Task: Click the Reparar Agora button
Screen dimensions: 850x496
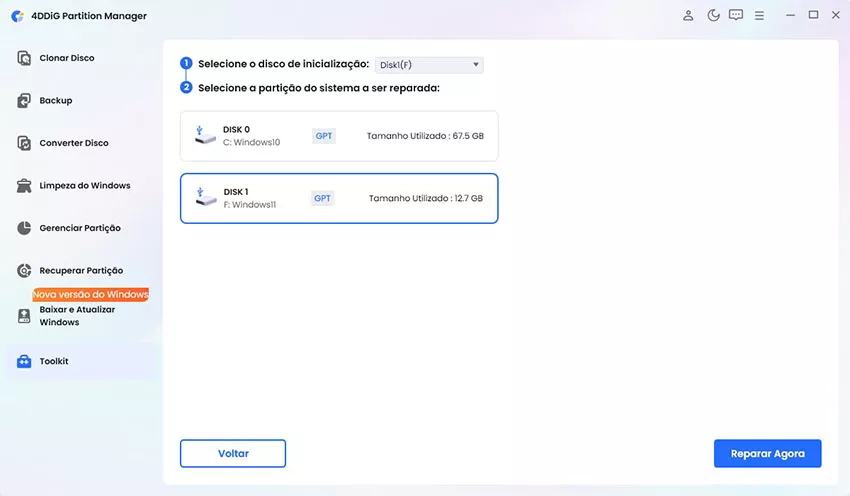Action: click(x=768, y=453)
